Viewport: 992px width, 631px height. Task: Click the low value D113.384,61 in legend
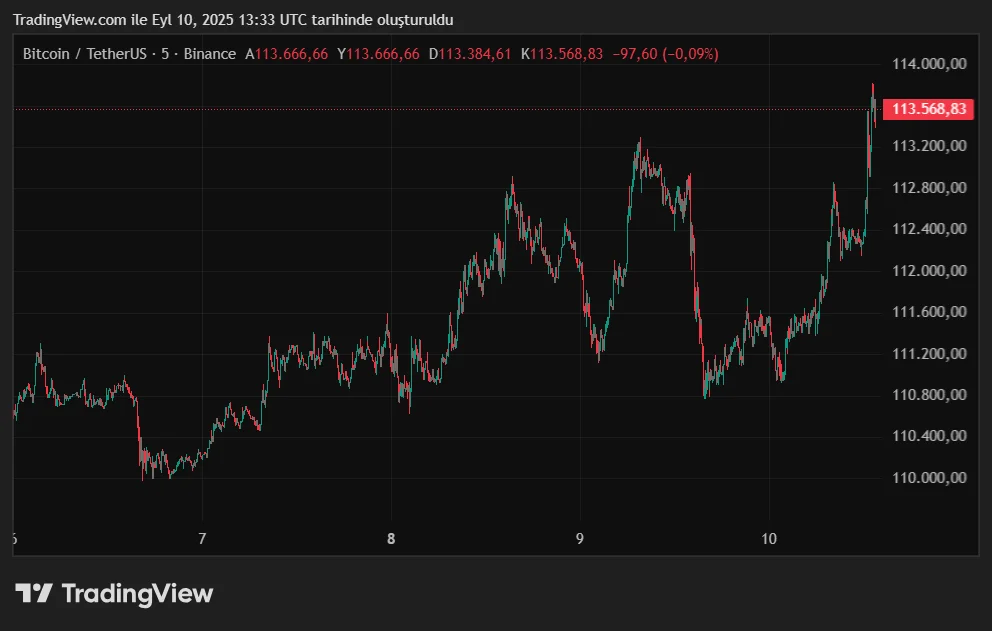[470, 54]
